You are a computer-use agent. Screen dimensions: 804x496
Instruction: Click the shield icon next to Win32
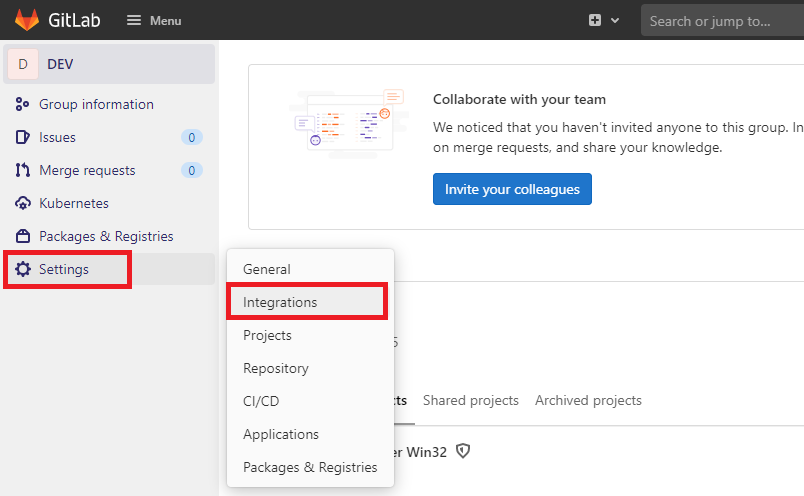[463, 451]
